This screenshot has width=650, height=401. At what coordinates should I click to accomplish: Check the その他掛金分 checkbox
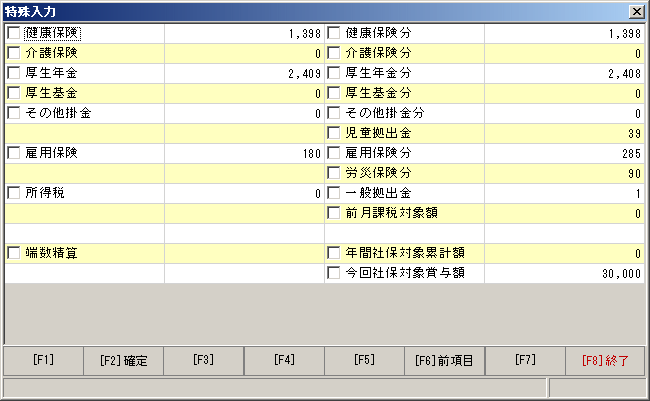334,112
